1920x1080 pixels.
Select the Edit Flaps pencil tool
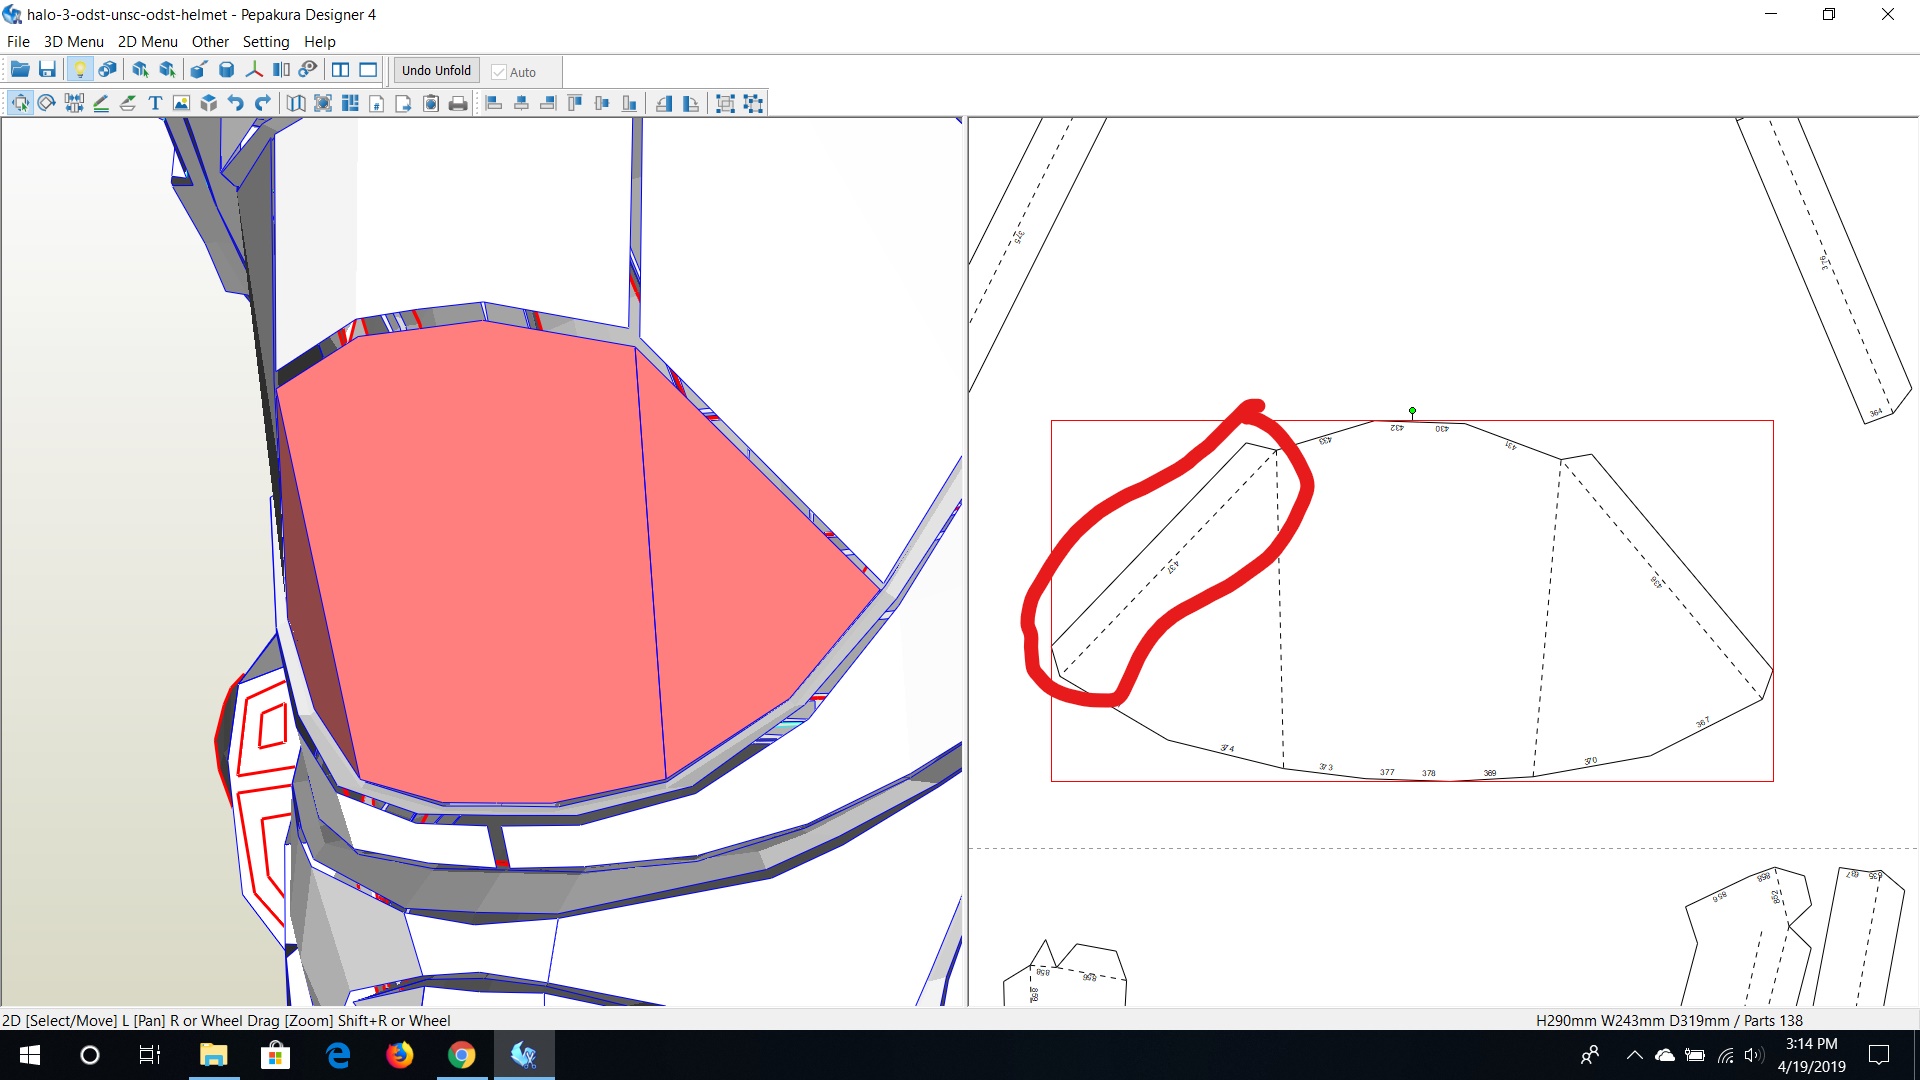pyautogui.click(x=101, y=103)
